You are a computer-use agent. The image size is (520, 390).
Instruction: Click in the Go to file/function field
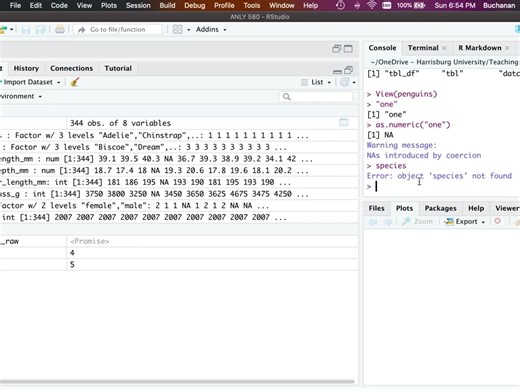click(x=118, y=30)
